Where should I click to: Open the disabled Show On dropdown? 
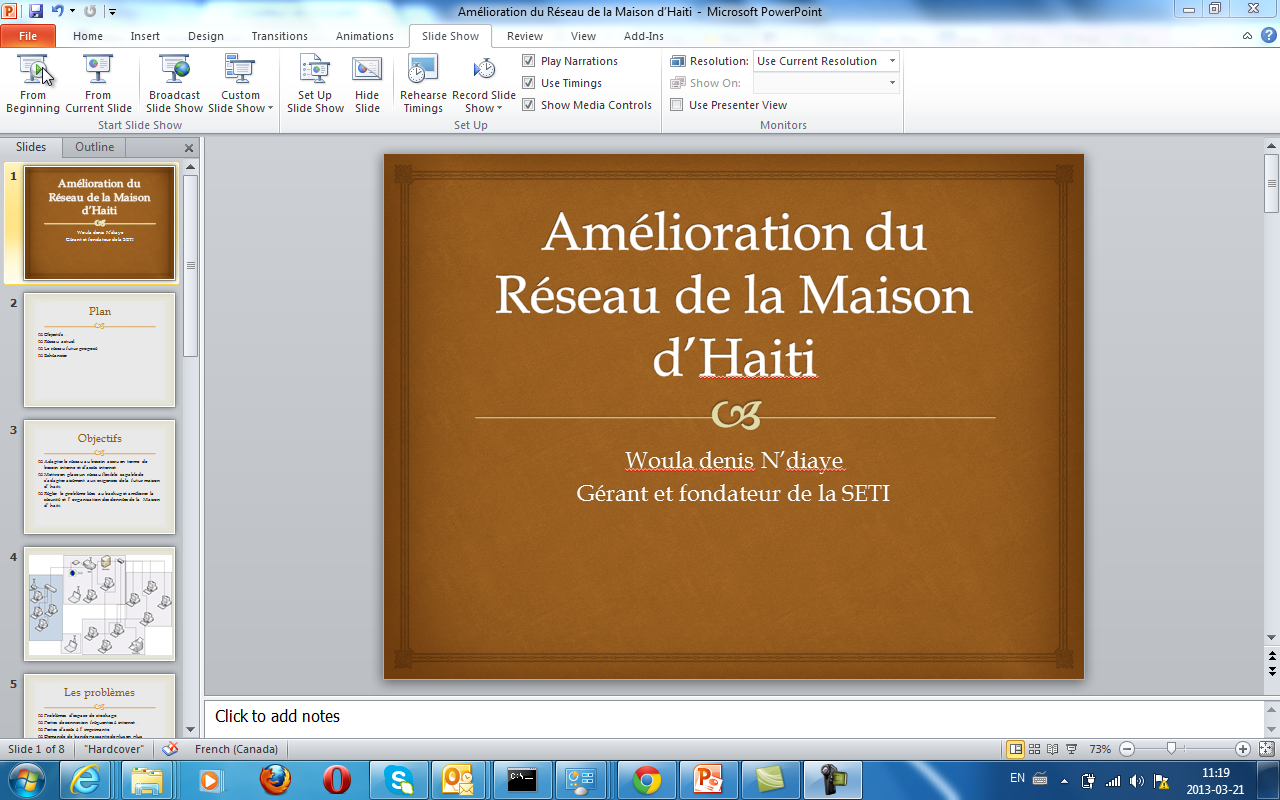point(892,83)
